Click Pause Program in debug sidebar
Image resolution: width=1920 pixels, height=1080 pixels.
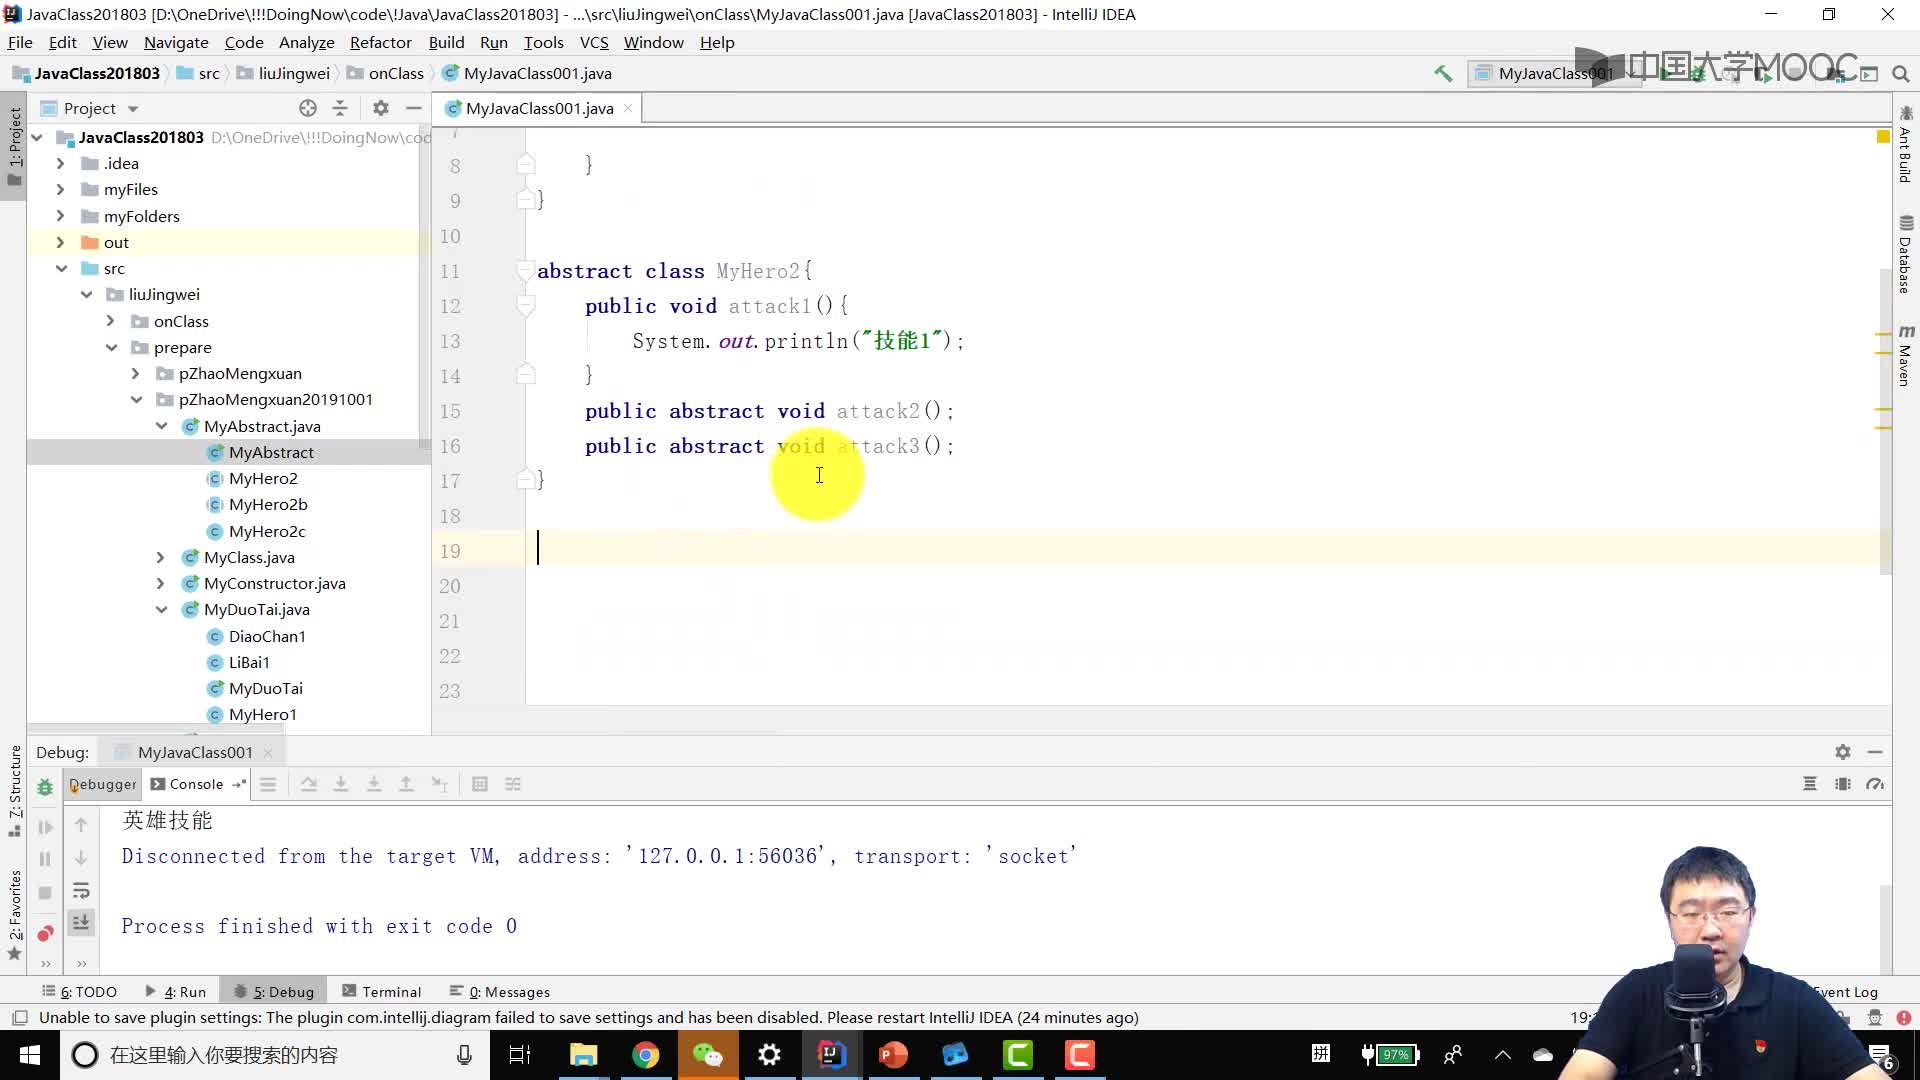click(x=45, y=859)
